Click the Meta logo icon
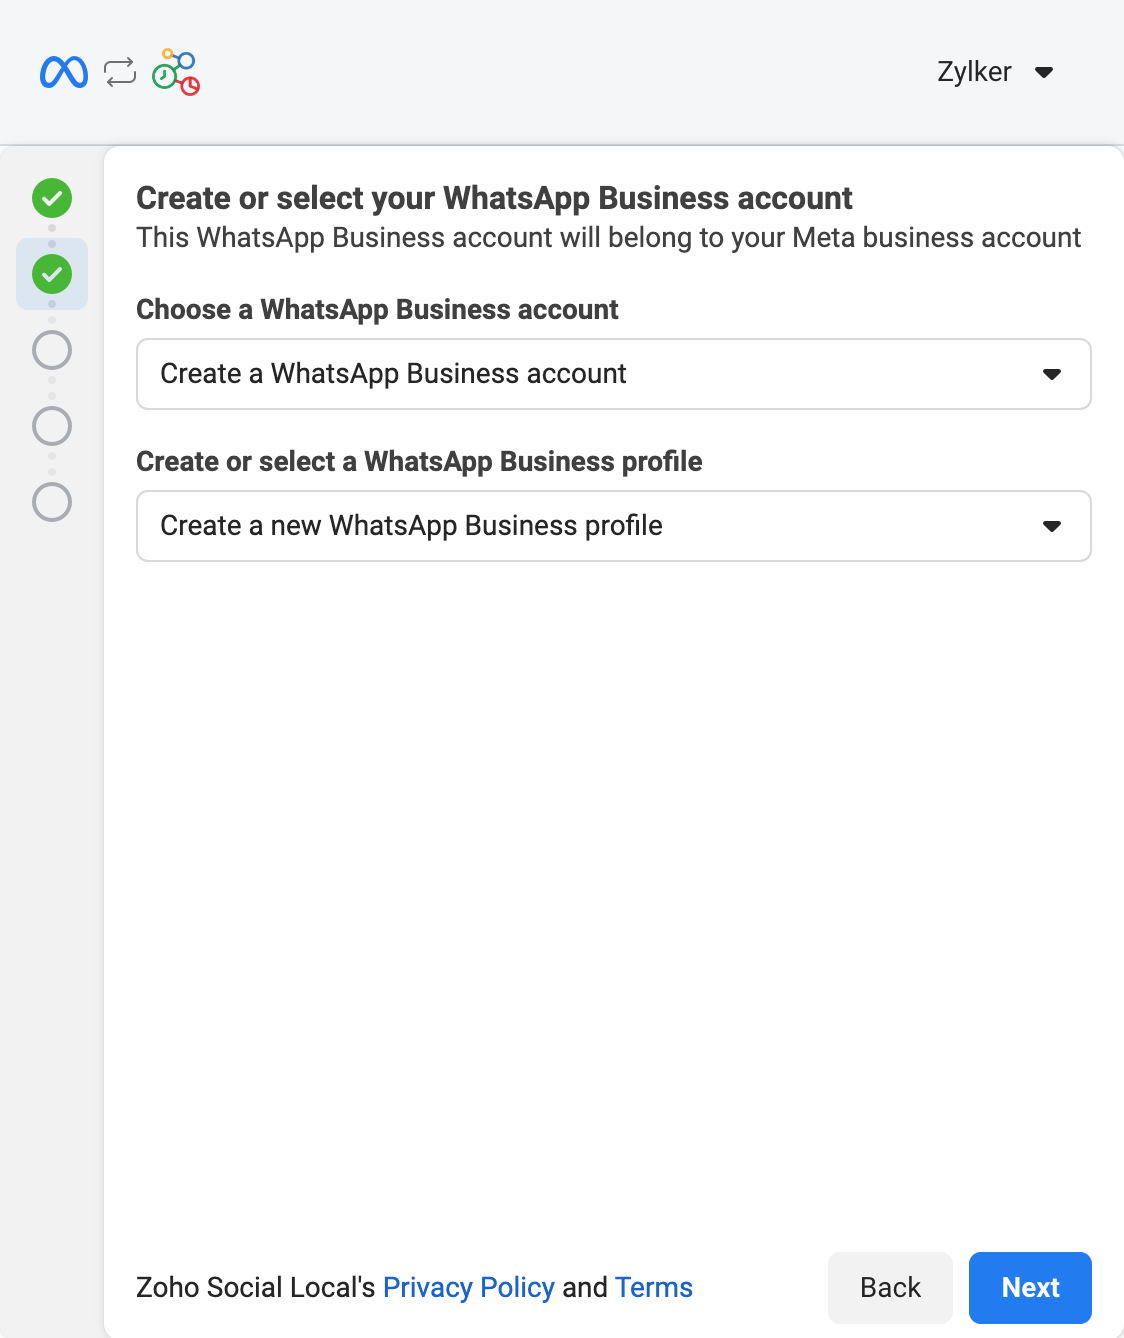This screenshot has width=1124, height=1338. pos(64,72)
